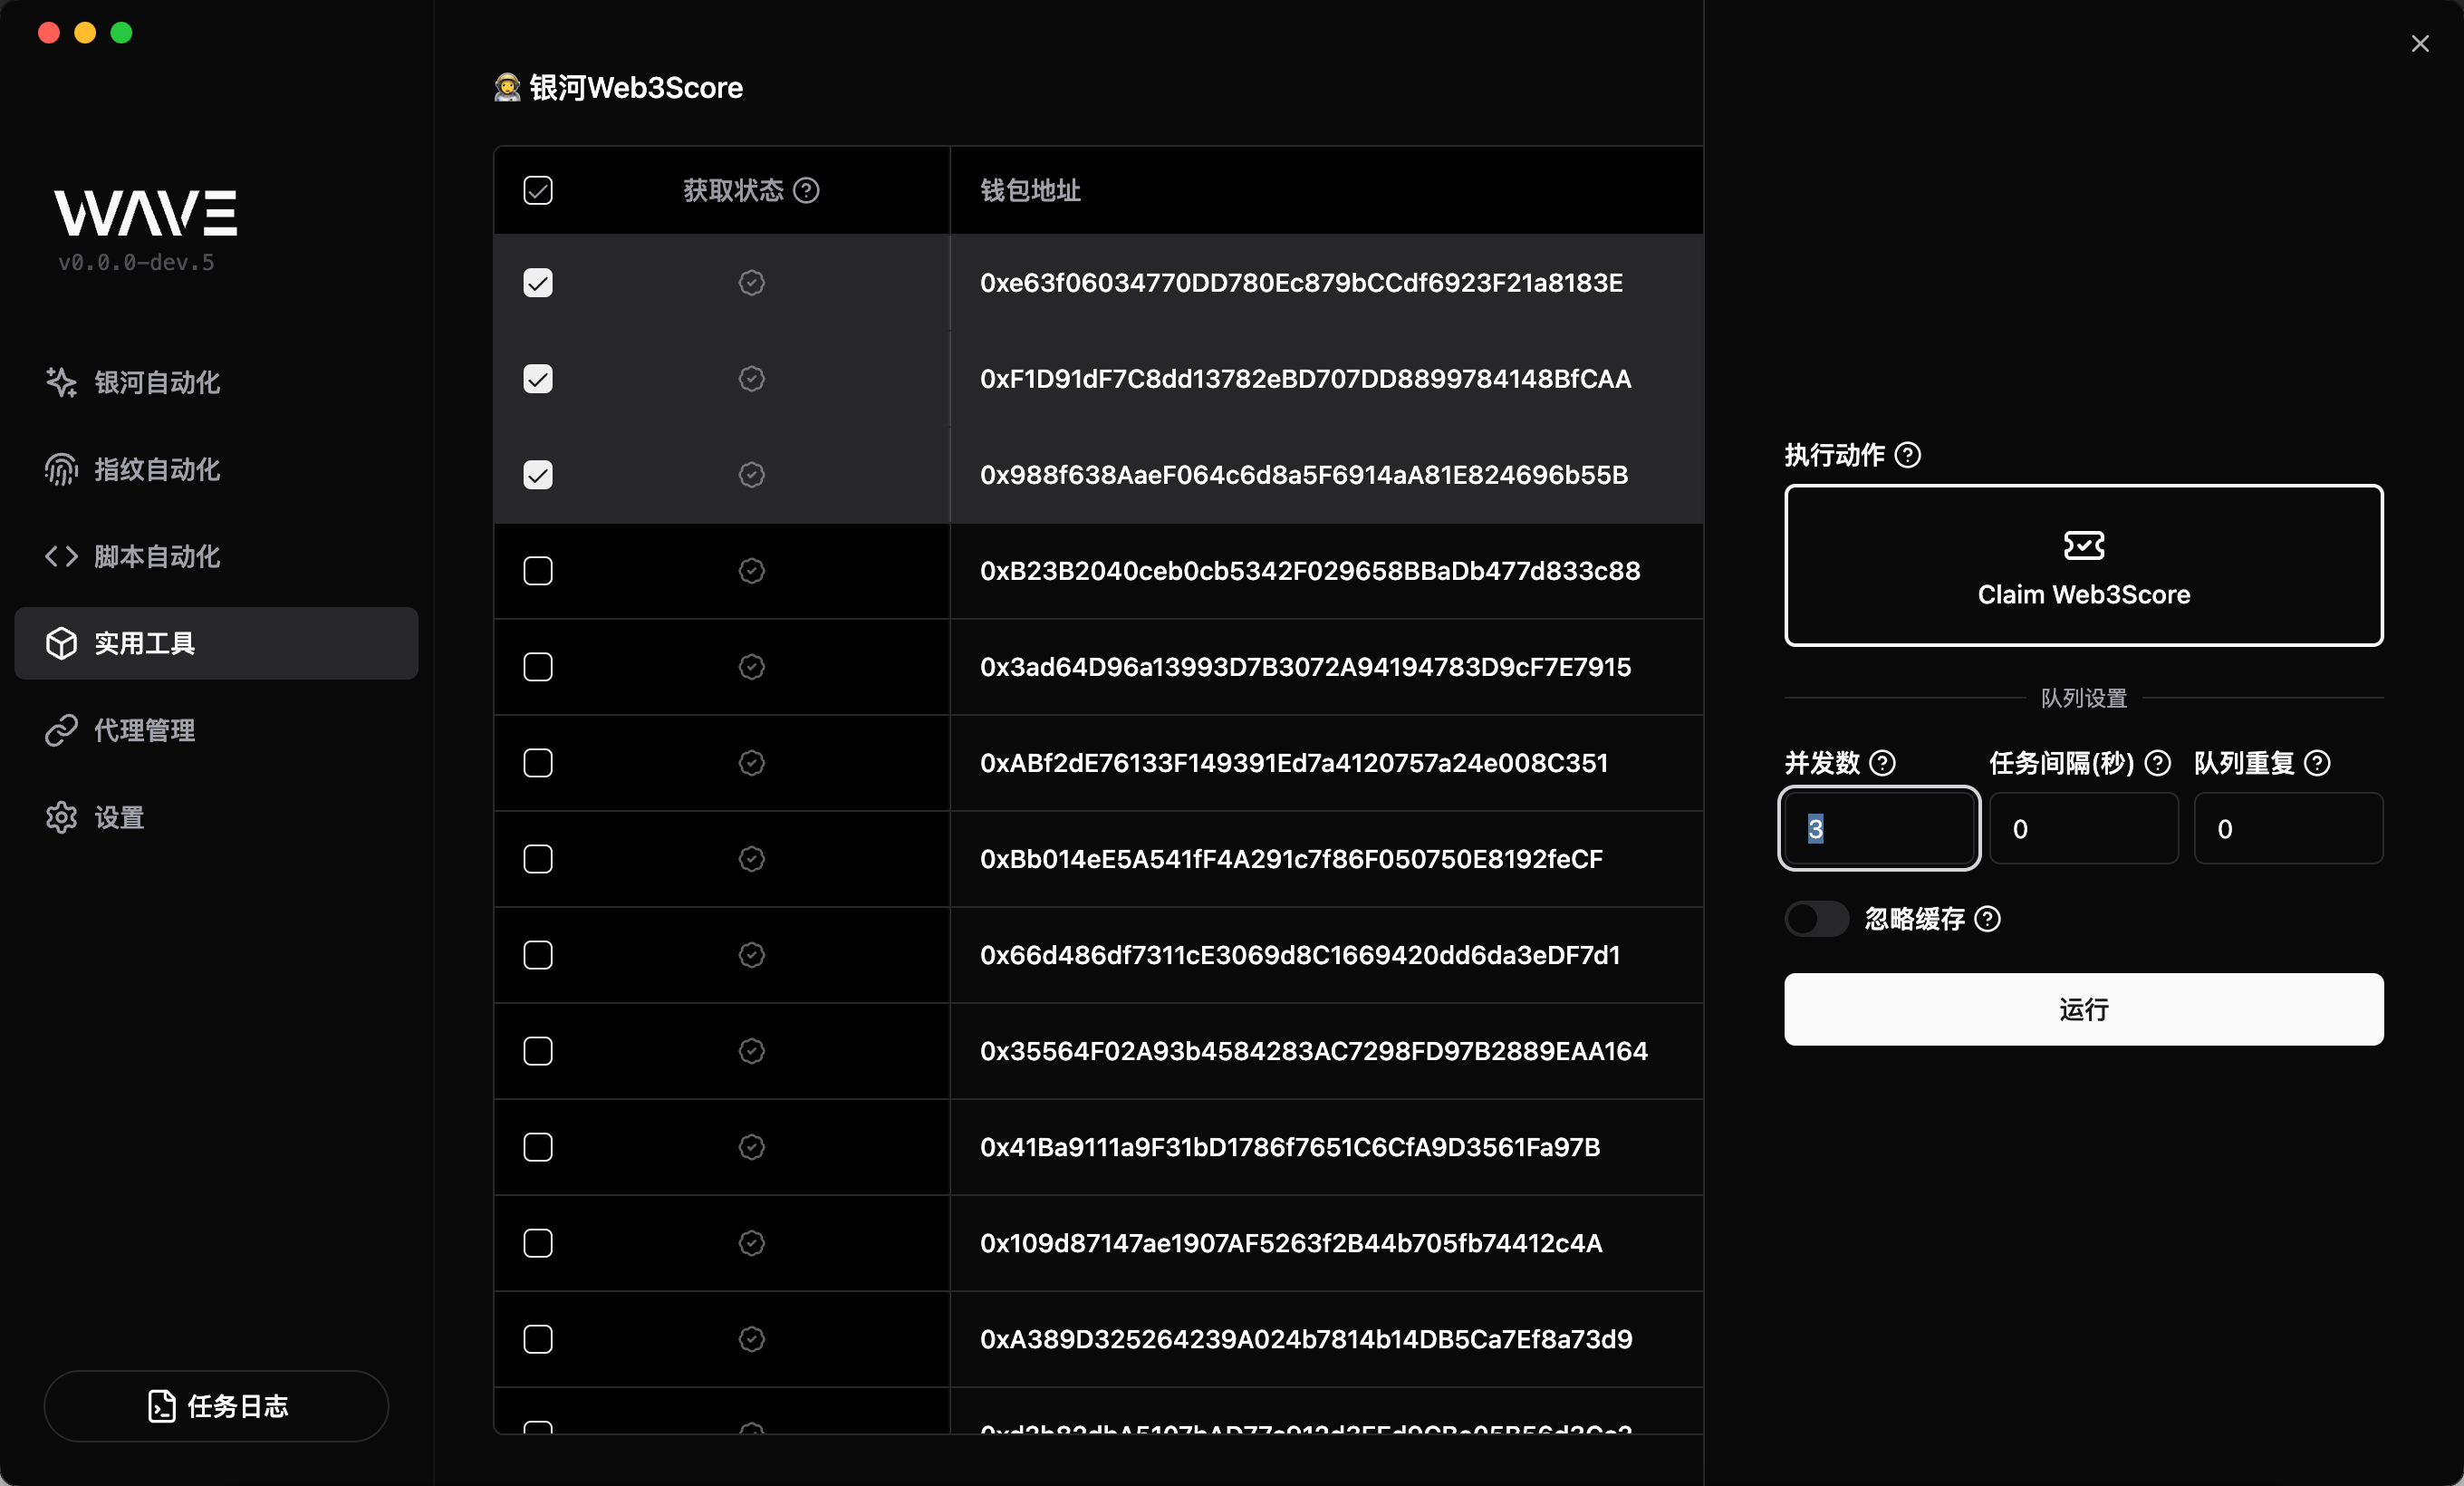
Task: Select the Claim Web3Score action card
Action: pos(2083,566)
